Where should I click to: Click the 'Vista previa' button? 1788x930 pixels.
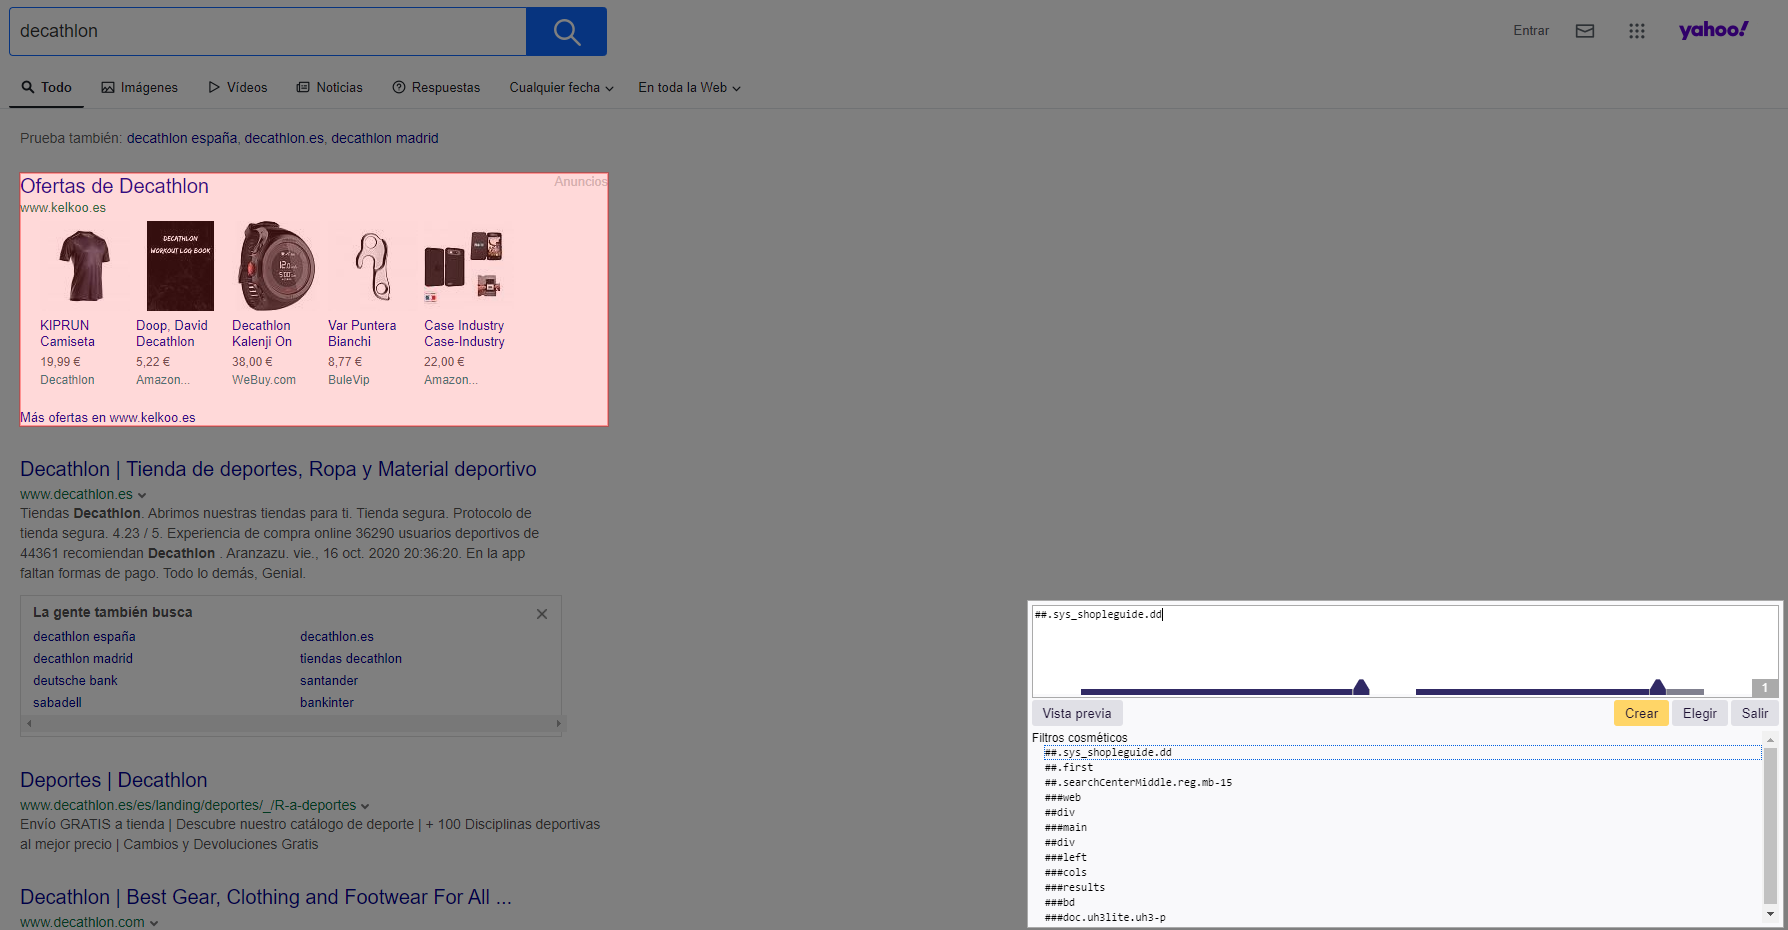pos(1077,713)
